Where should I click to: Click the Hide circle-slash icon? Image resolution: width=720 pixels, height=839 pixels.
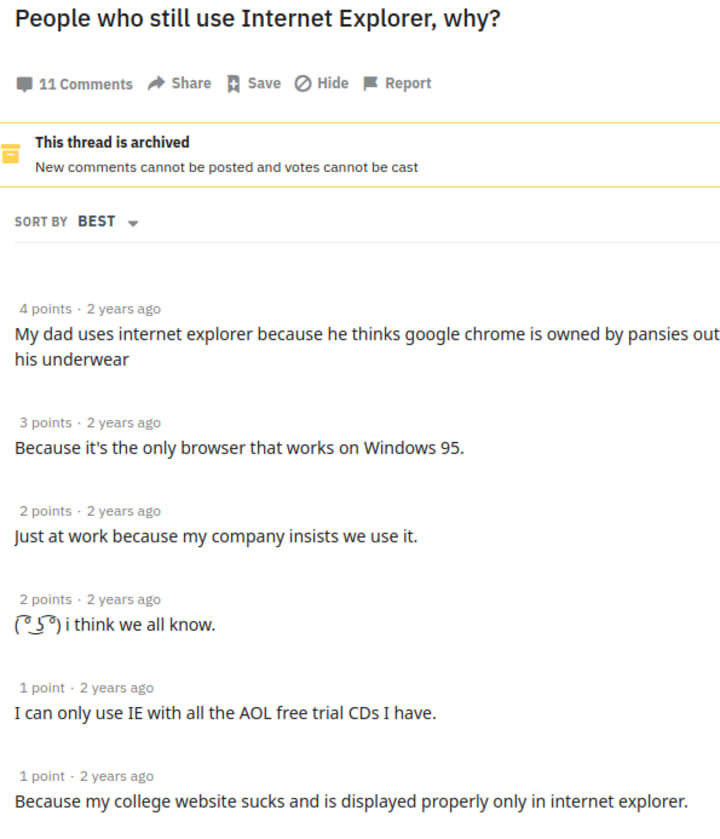(x=302, y=84)
